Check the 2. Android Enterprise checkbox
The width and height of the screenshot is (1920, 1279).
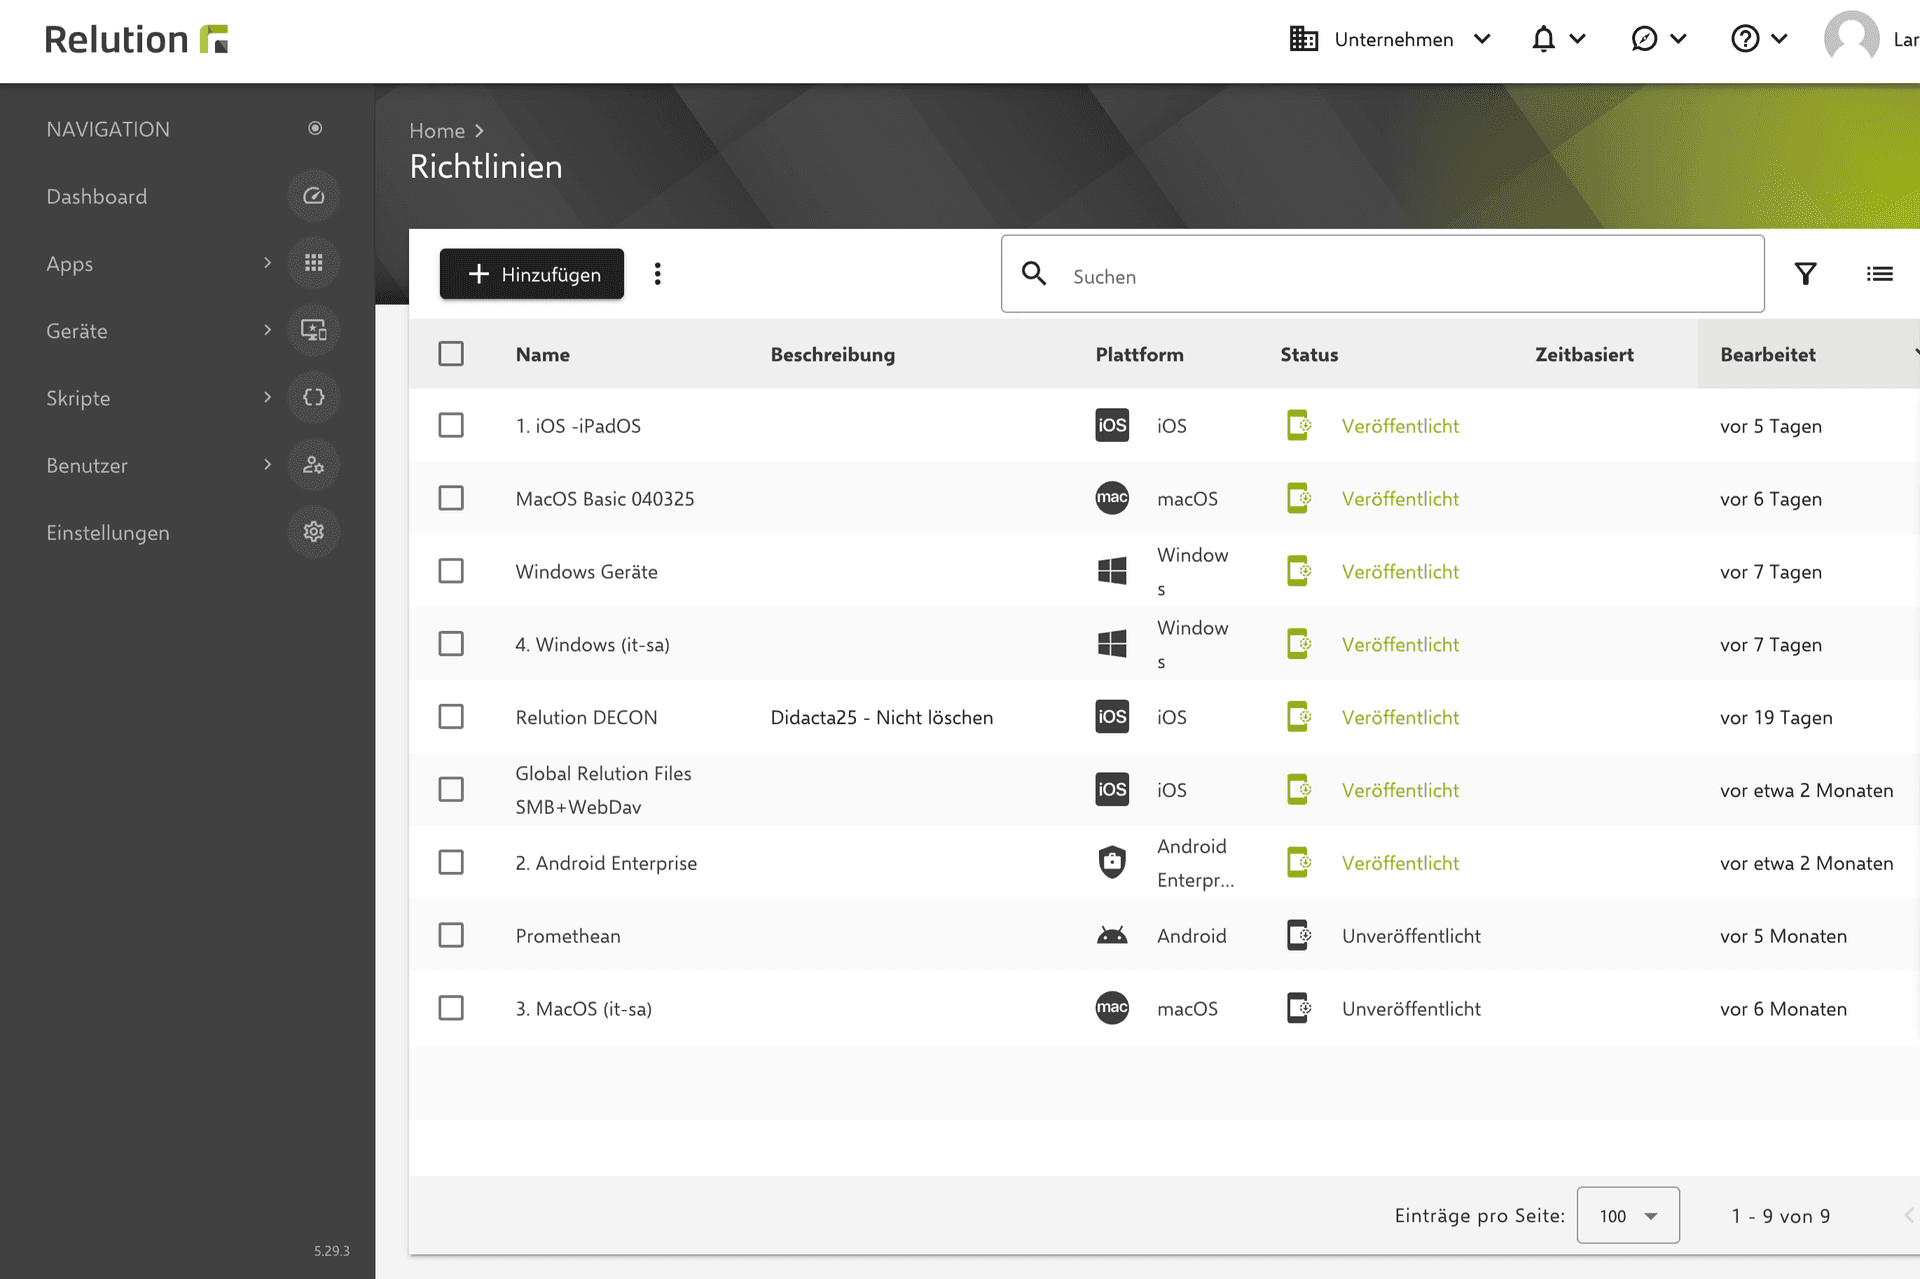[451, 862]
